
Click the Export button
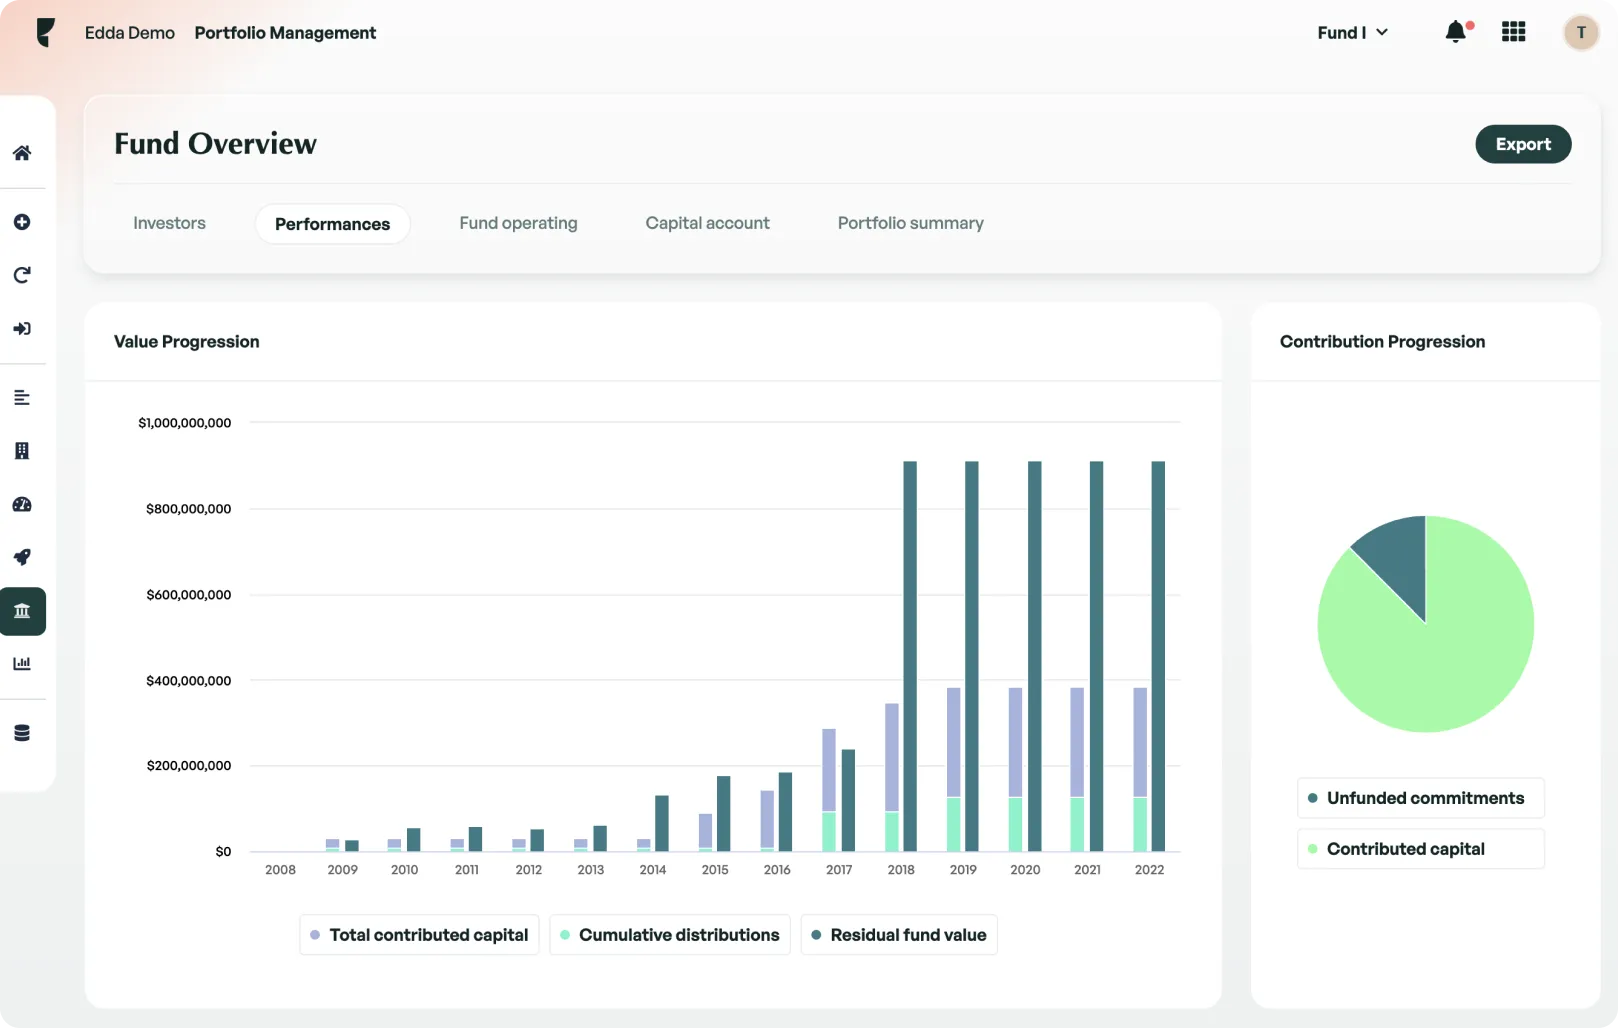pos(1523,144)
